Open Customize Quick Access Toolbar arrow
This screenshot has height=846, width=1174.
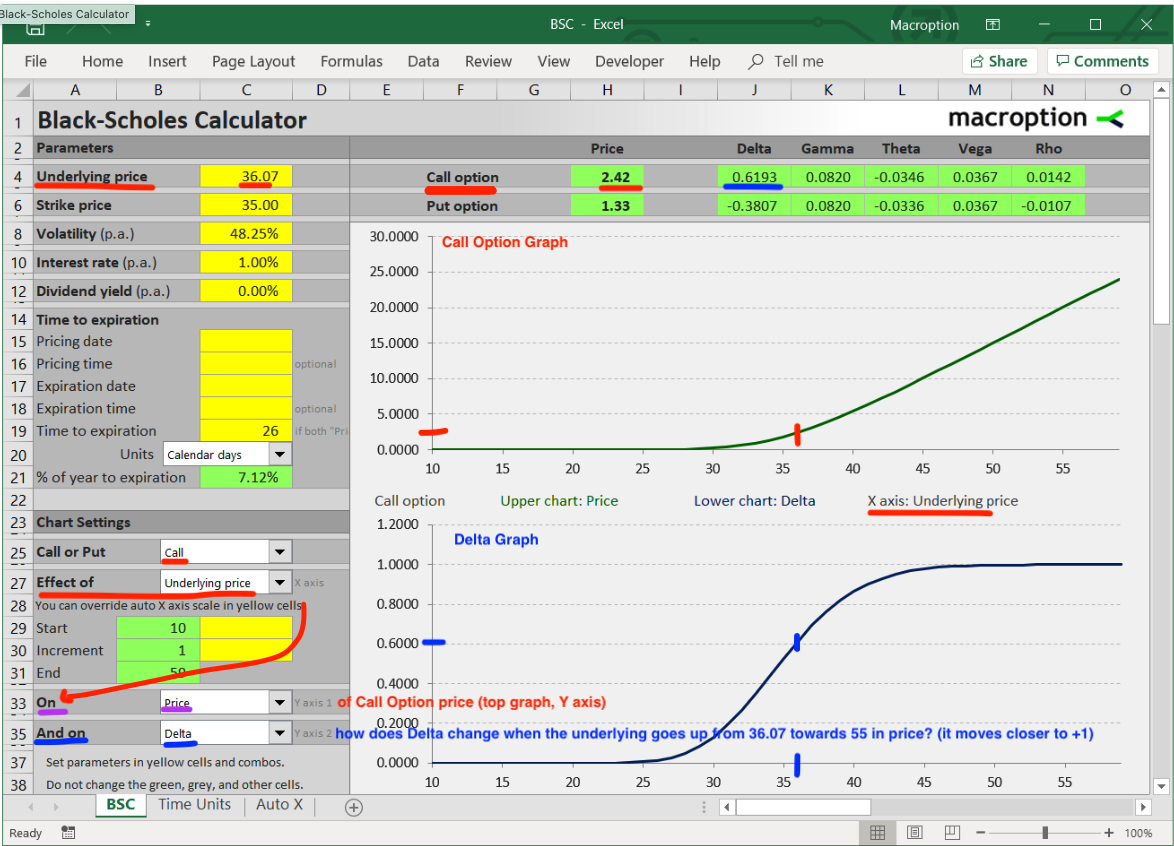coord(148,24)
